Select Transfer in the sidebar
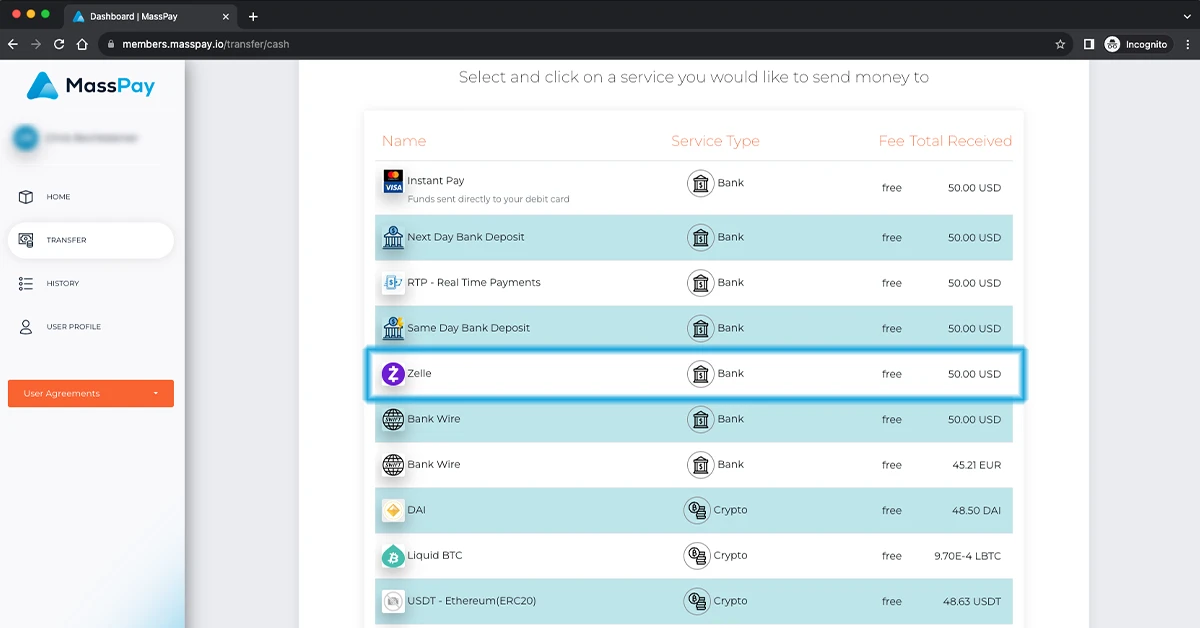Image resolution: width=1200 pixels, height=628 pixels. pos(66,240)
